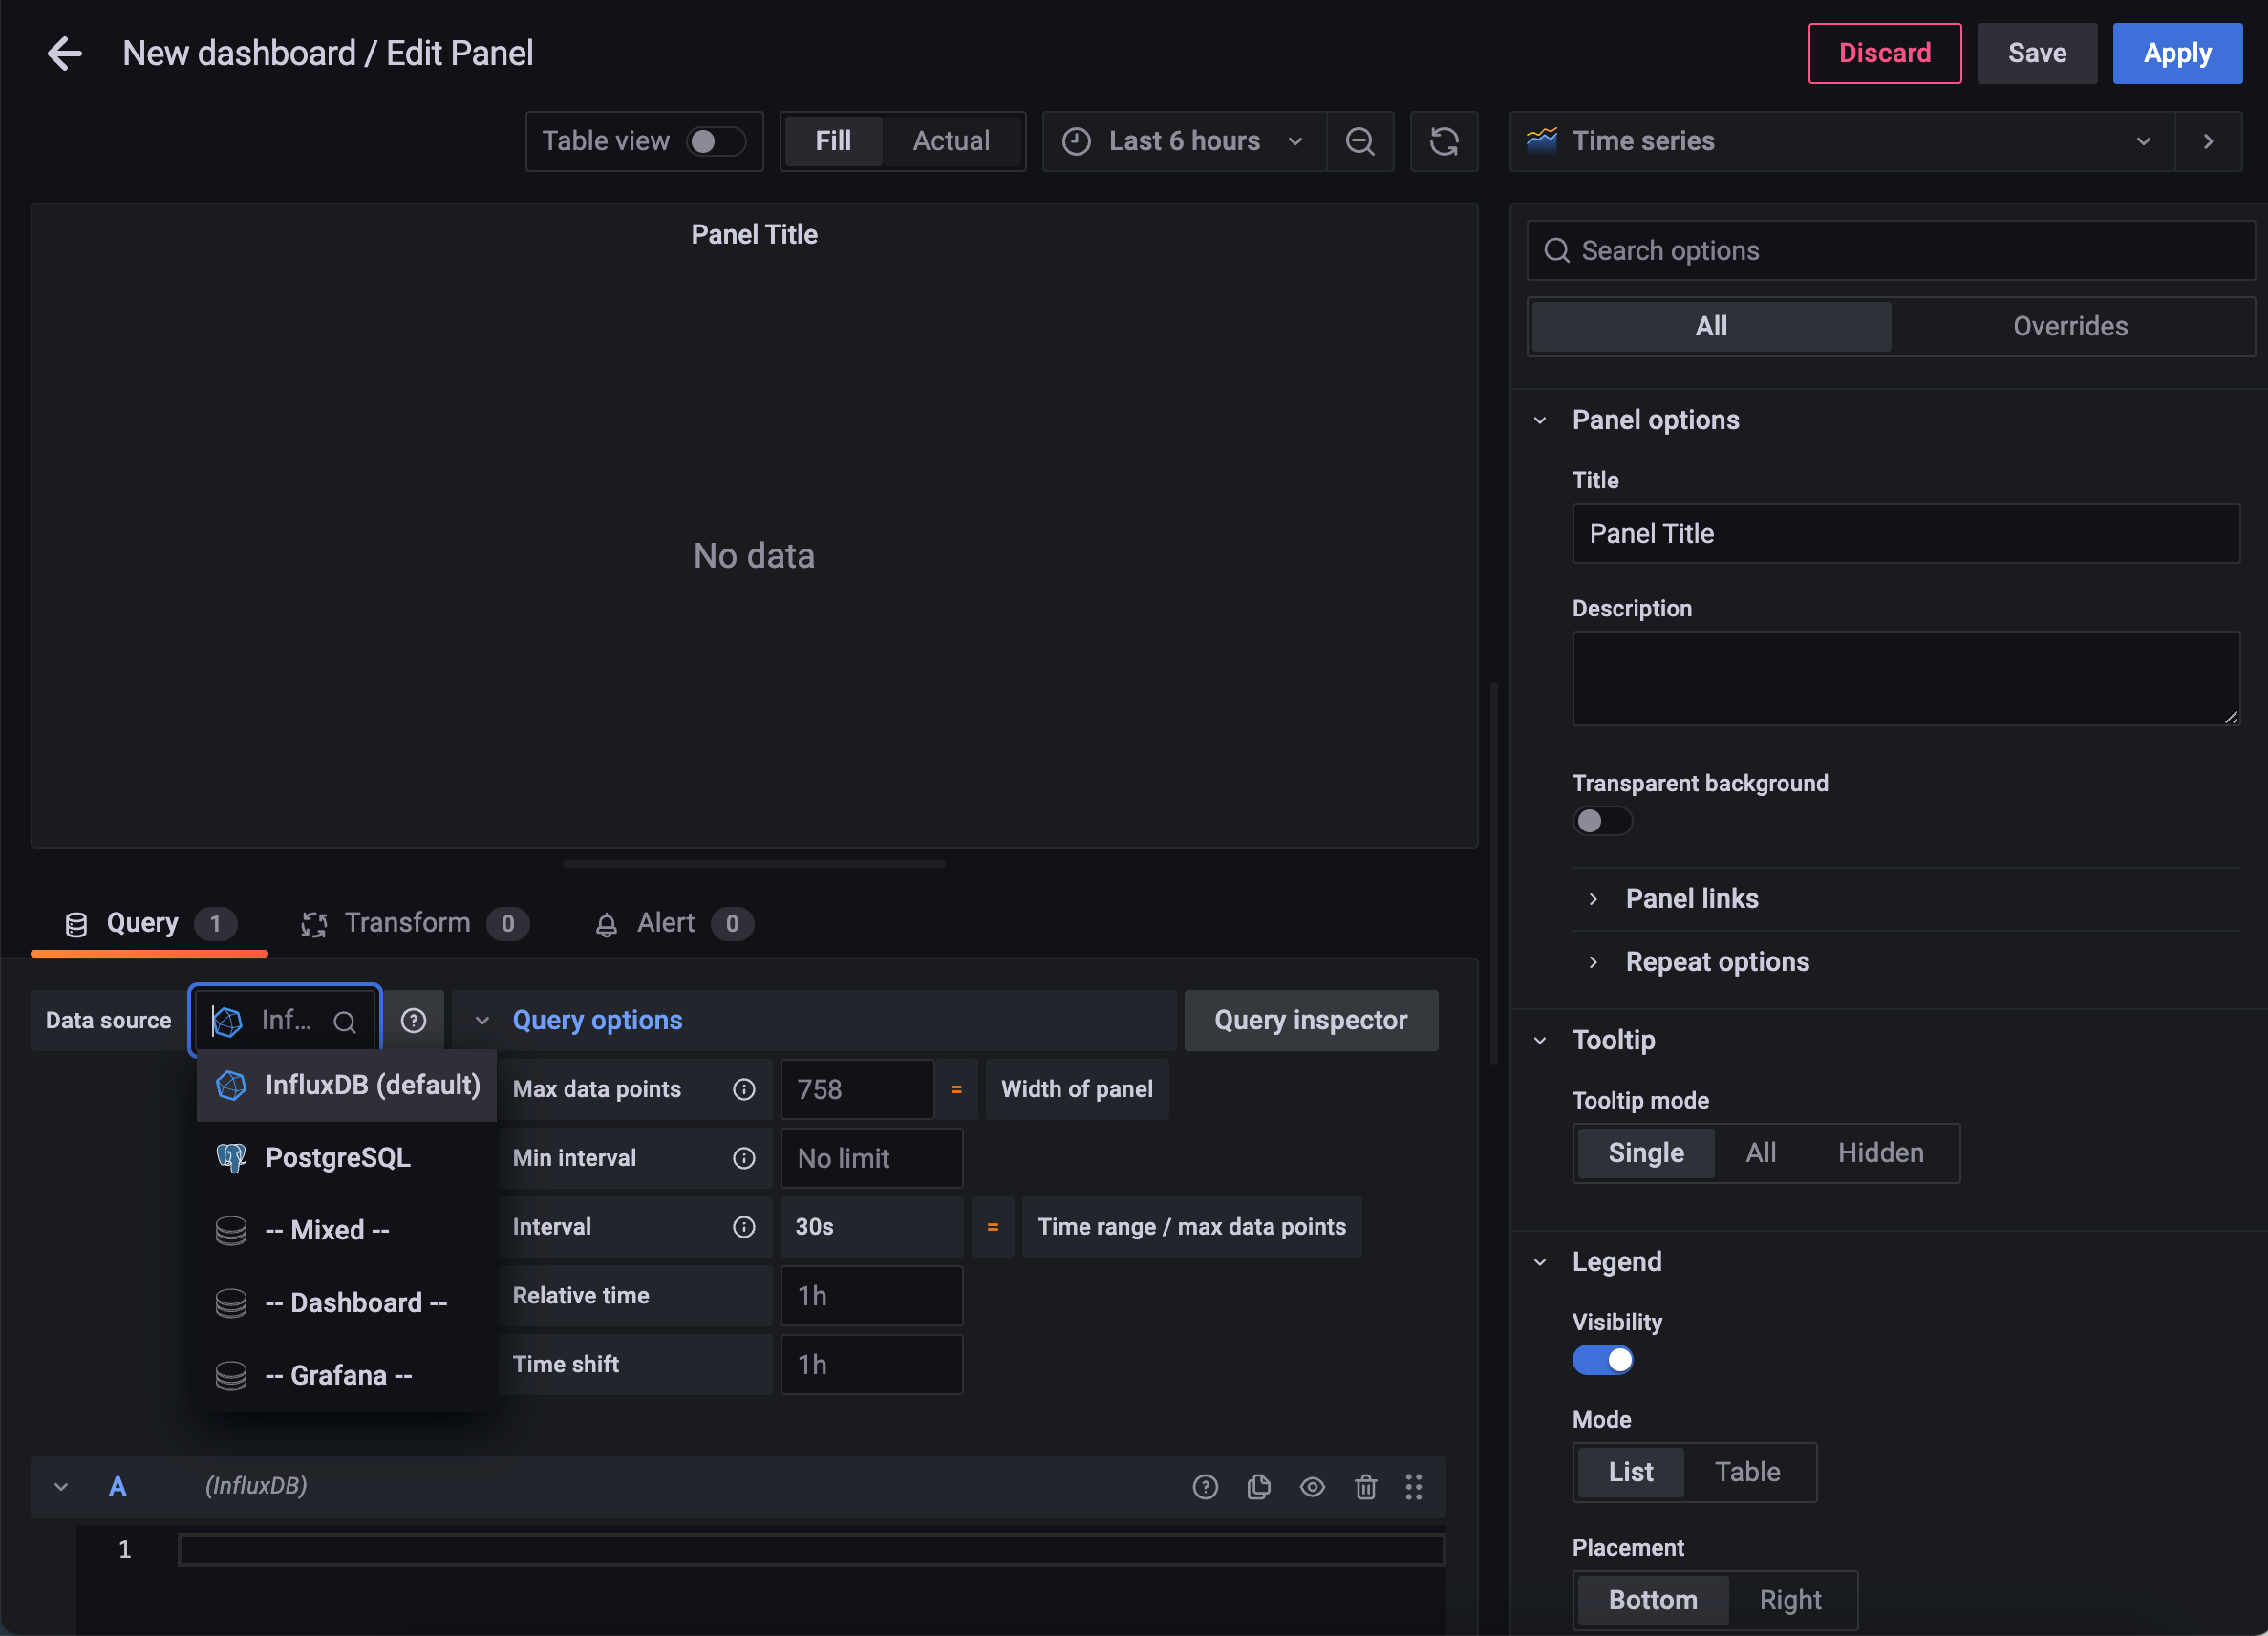2268x1636 pixels.
Task: Open the Last 6 hours time picker
Action: click(1183, 141)
